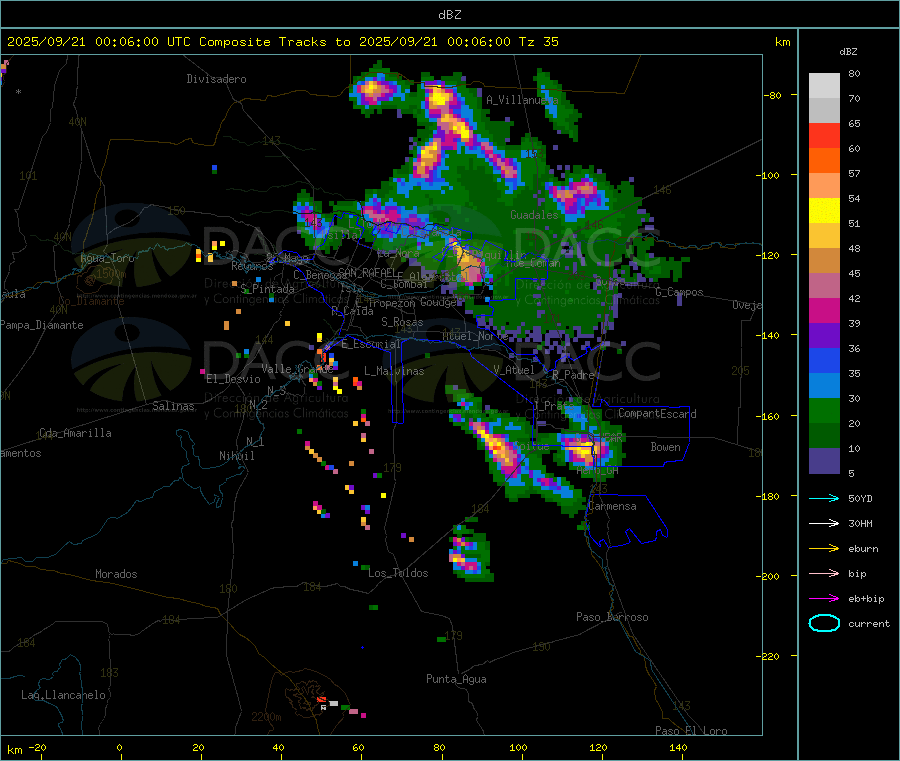The height and width of the screenshot is (761, 900).
Task: Click the S_Pintada map label
Action: 267,289
